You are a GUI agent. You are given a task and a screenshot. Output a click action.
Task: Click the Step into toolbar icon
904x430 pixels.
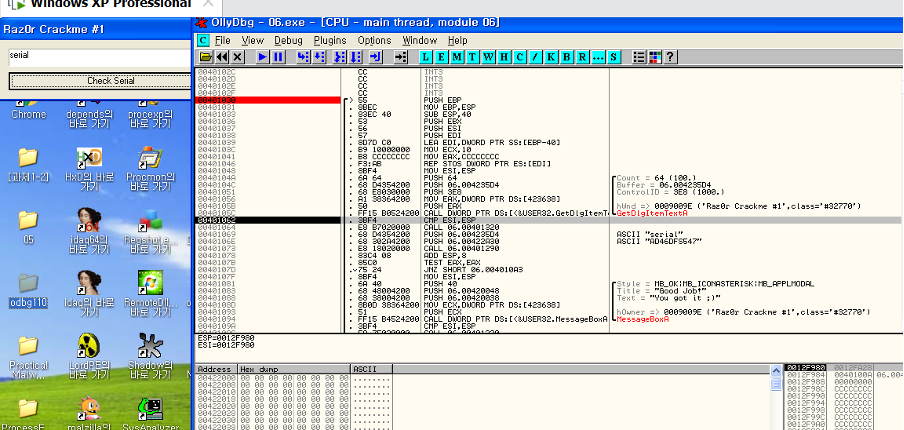point(303,57)
